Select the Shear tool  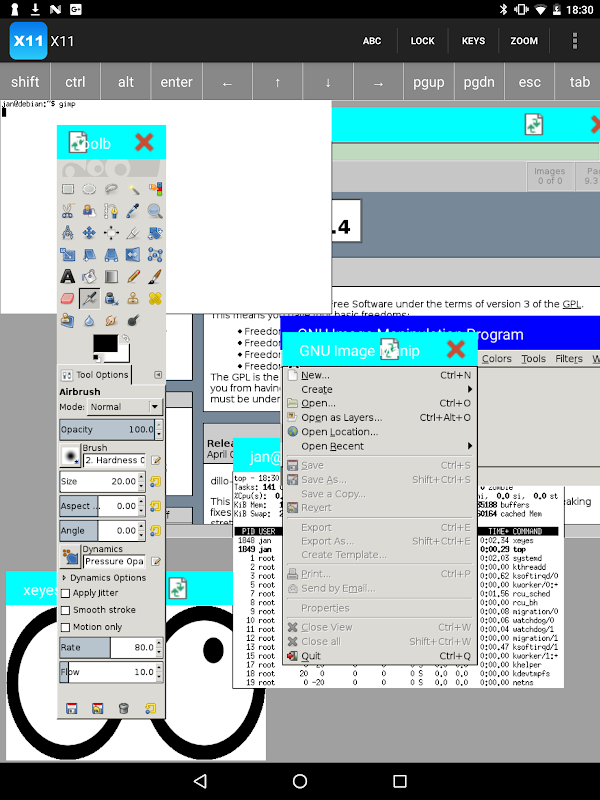[89, 255]
